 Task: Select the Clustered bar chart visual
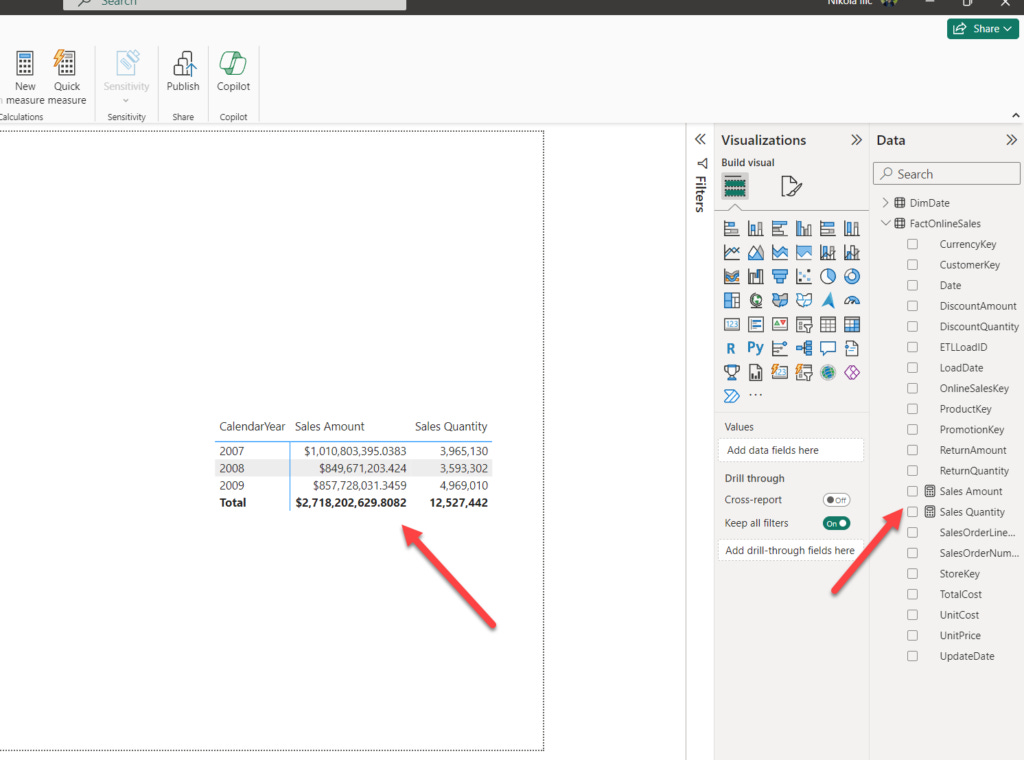pos(780,229)
